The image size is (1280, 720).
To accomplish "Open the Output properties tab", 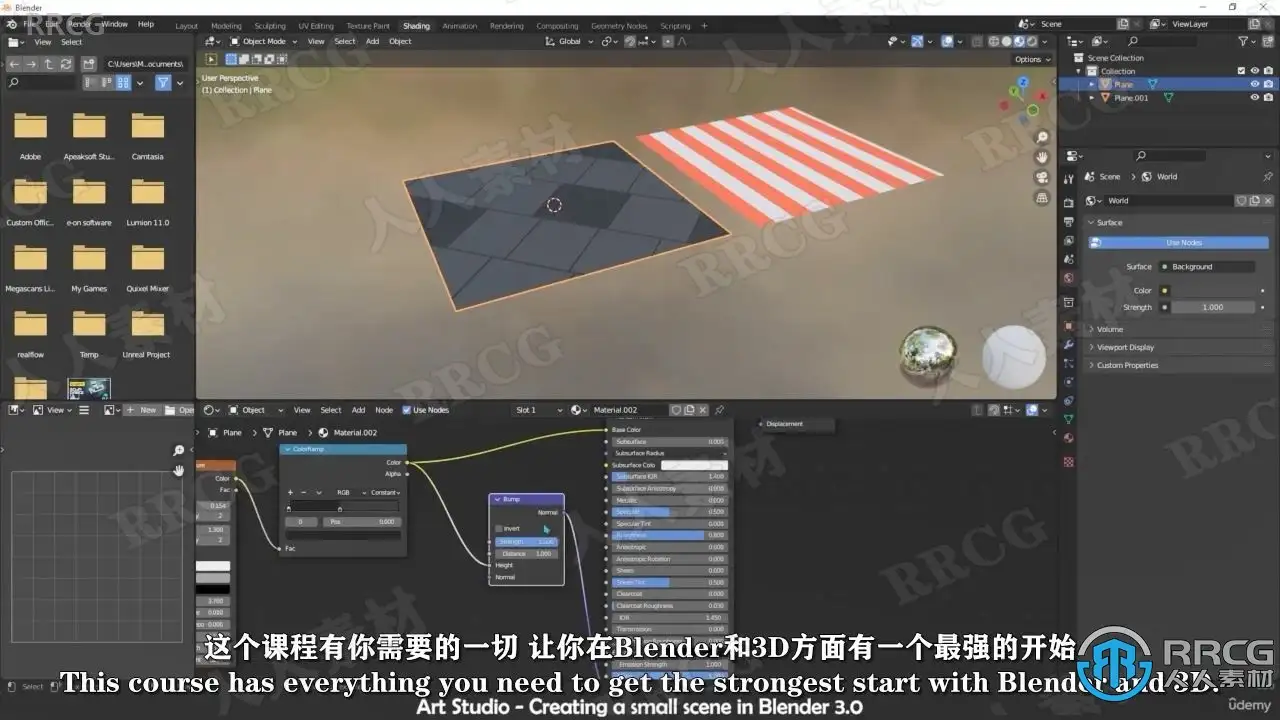I will point(1069,223).
